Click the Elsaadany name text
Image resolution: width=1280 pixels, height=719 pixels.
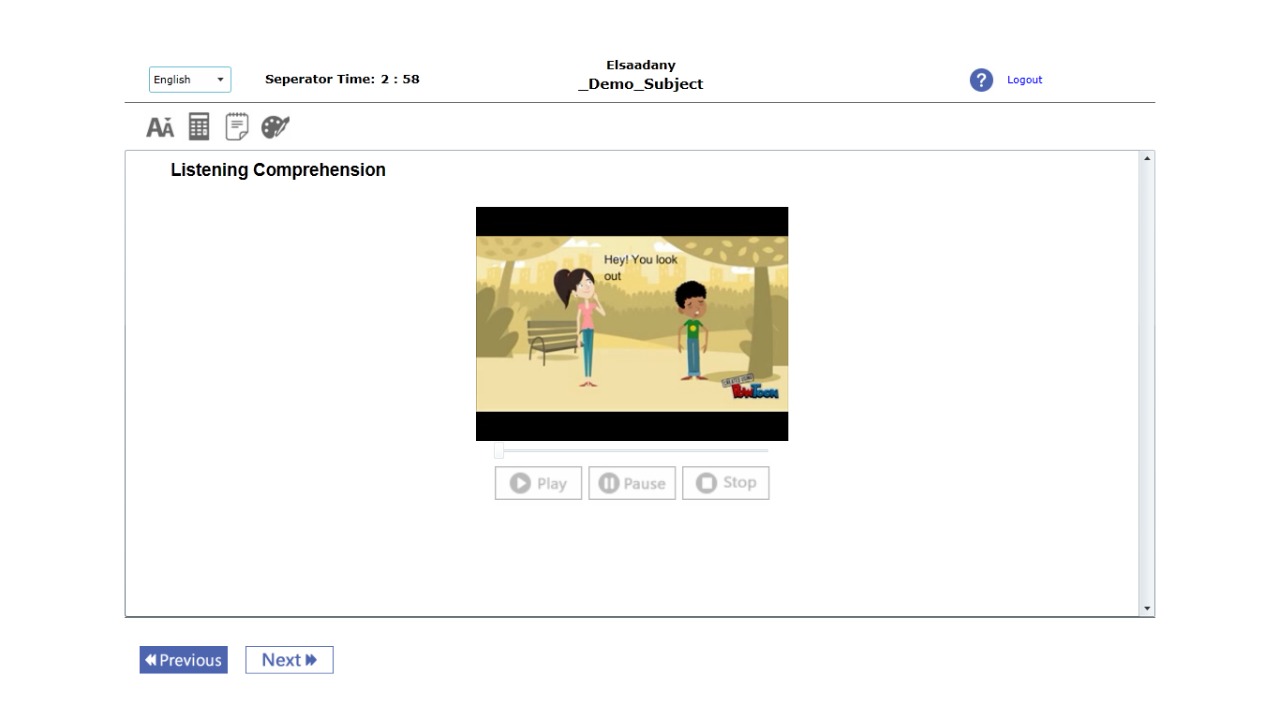(x=641, y=65)
